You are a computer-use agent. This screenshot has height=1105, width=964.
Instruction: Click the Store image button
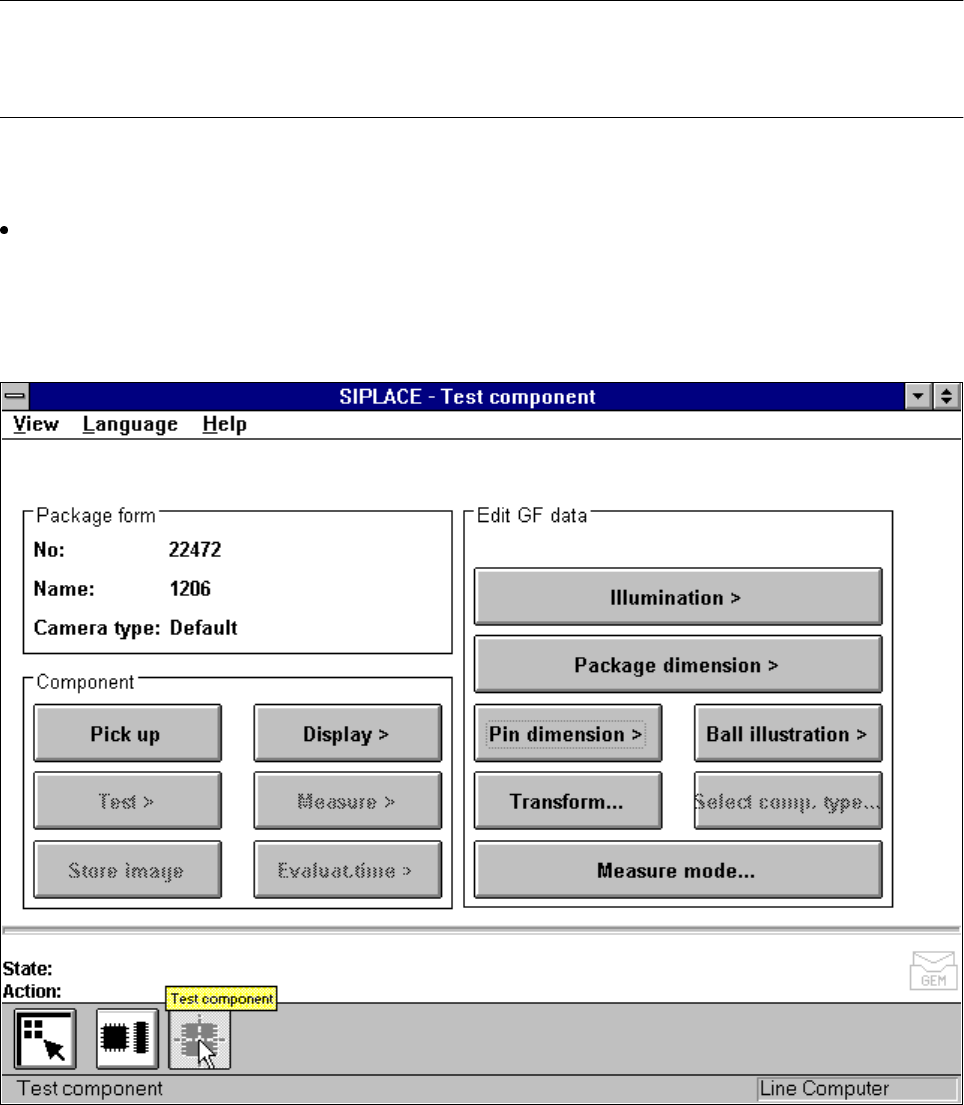click(x=128, y=870)
